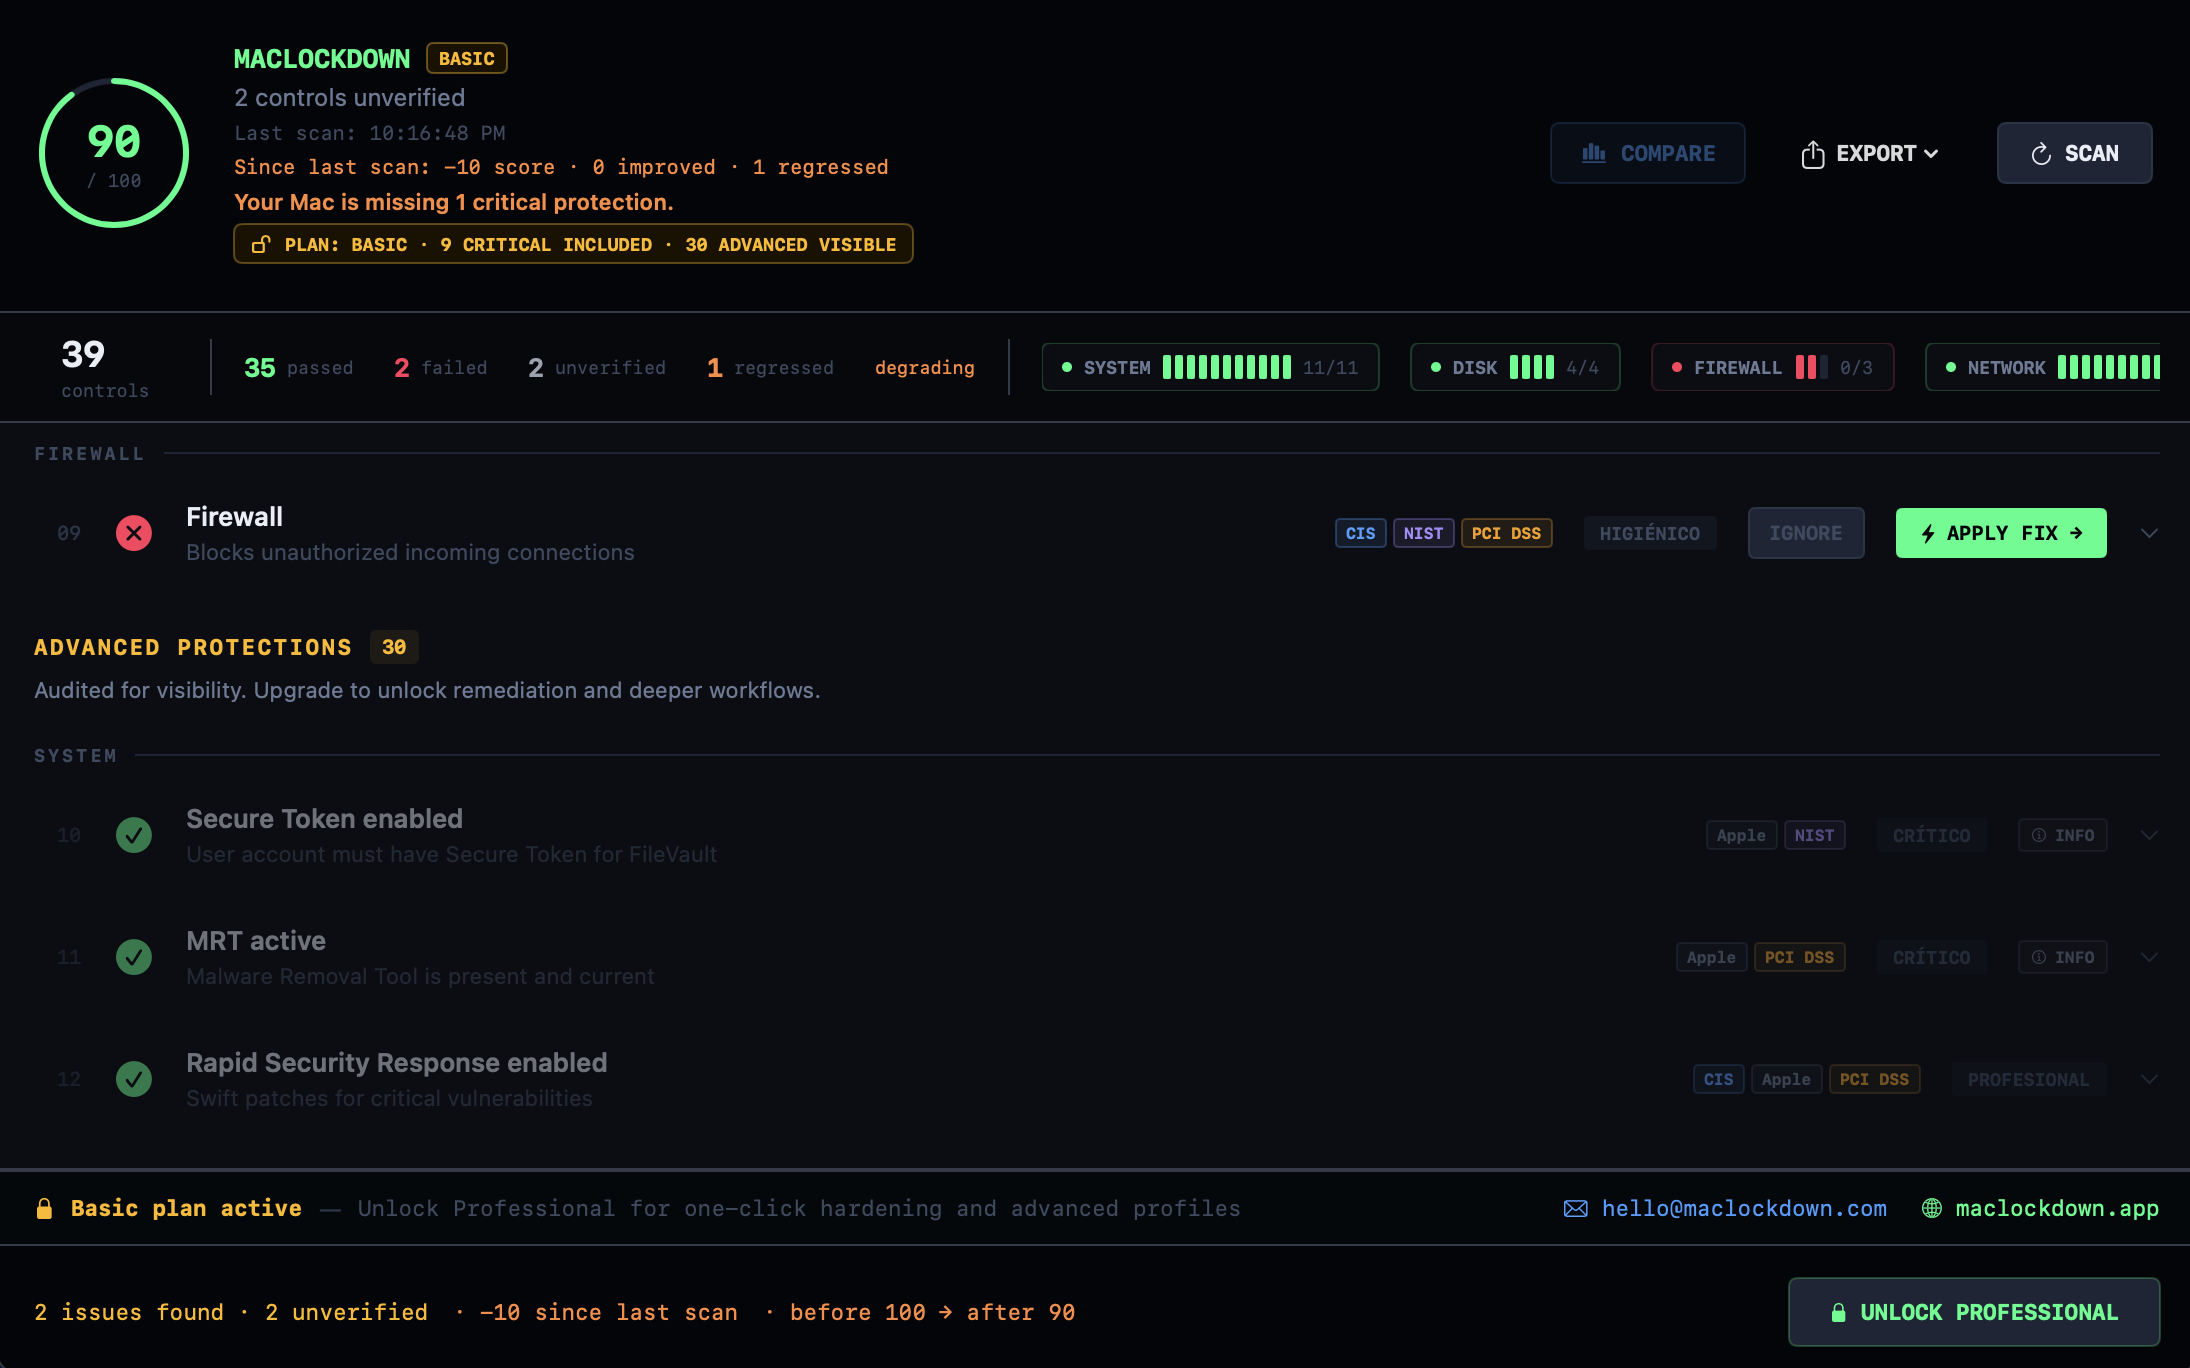Filter by 2 failed controls
Image resolution: width=2190 pixels, height=1368 pixels.
(x=440, y=368)
